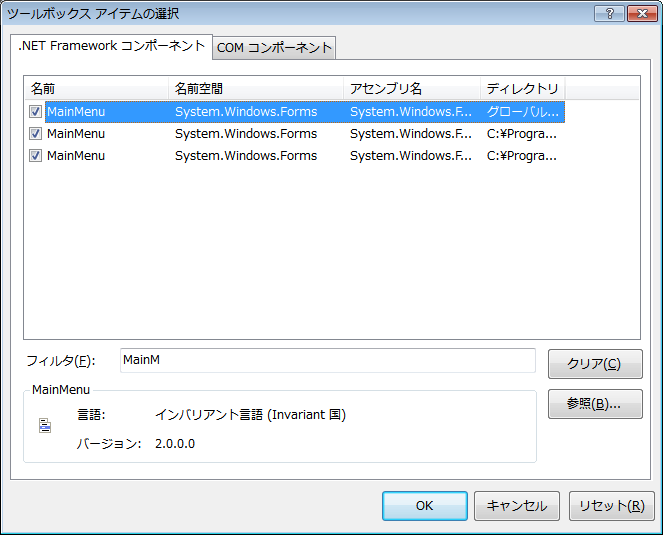The width and height of the screenshot is (663, 535).
Task: Click the version value 2.0.0.0
Action: pyautogui.click(x=175, y=444)
